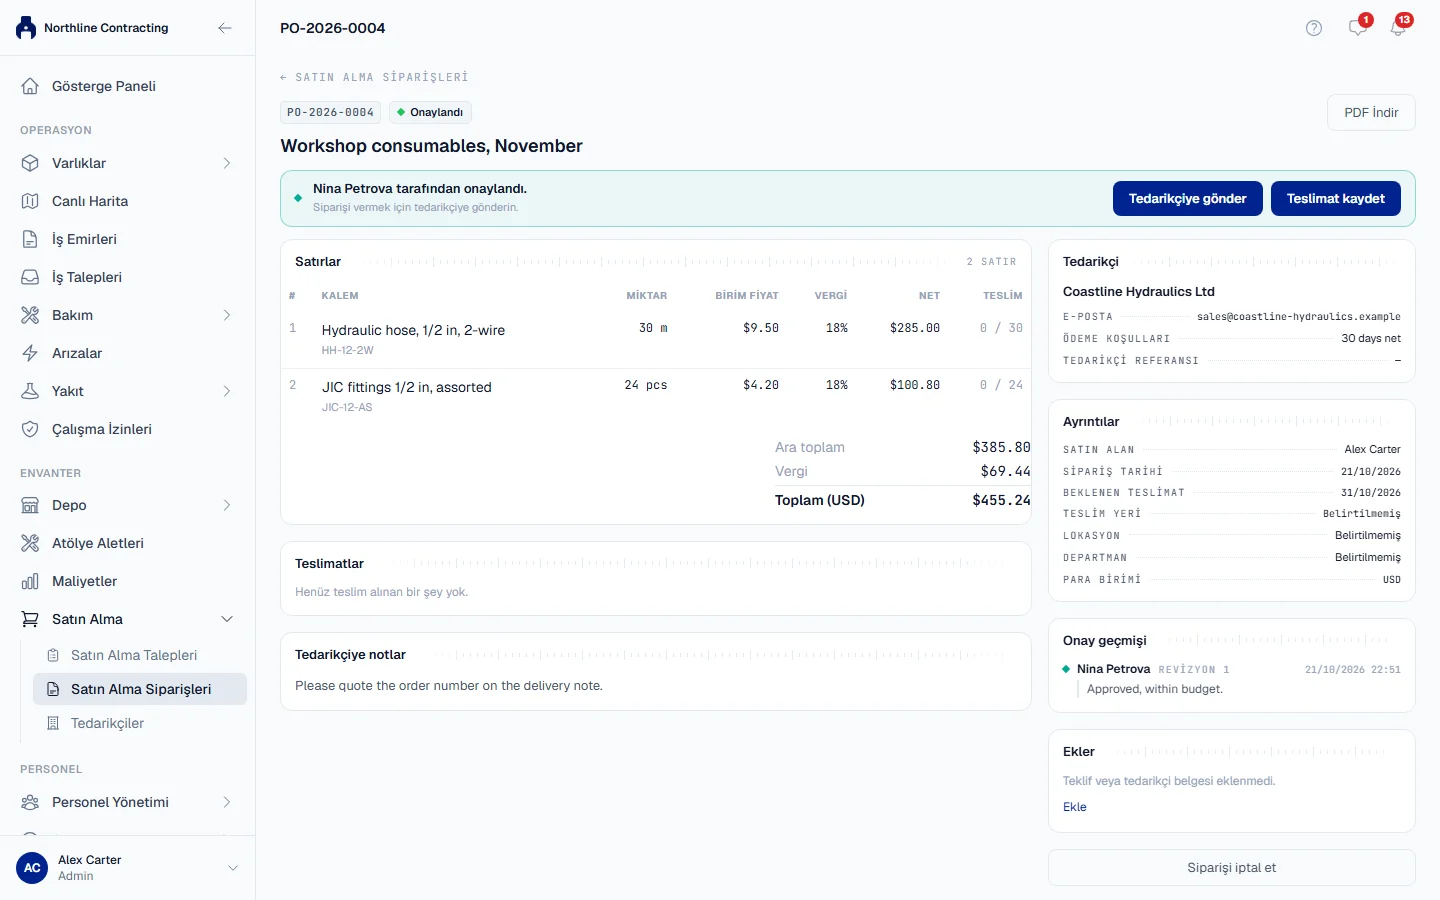The width and height of the screenshot is (1440, 900).
Task: Click the Ekle attachment link
Action: [x=1075, y=807]
